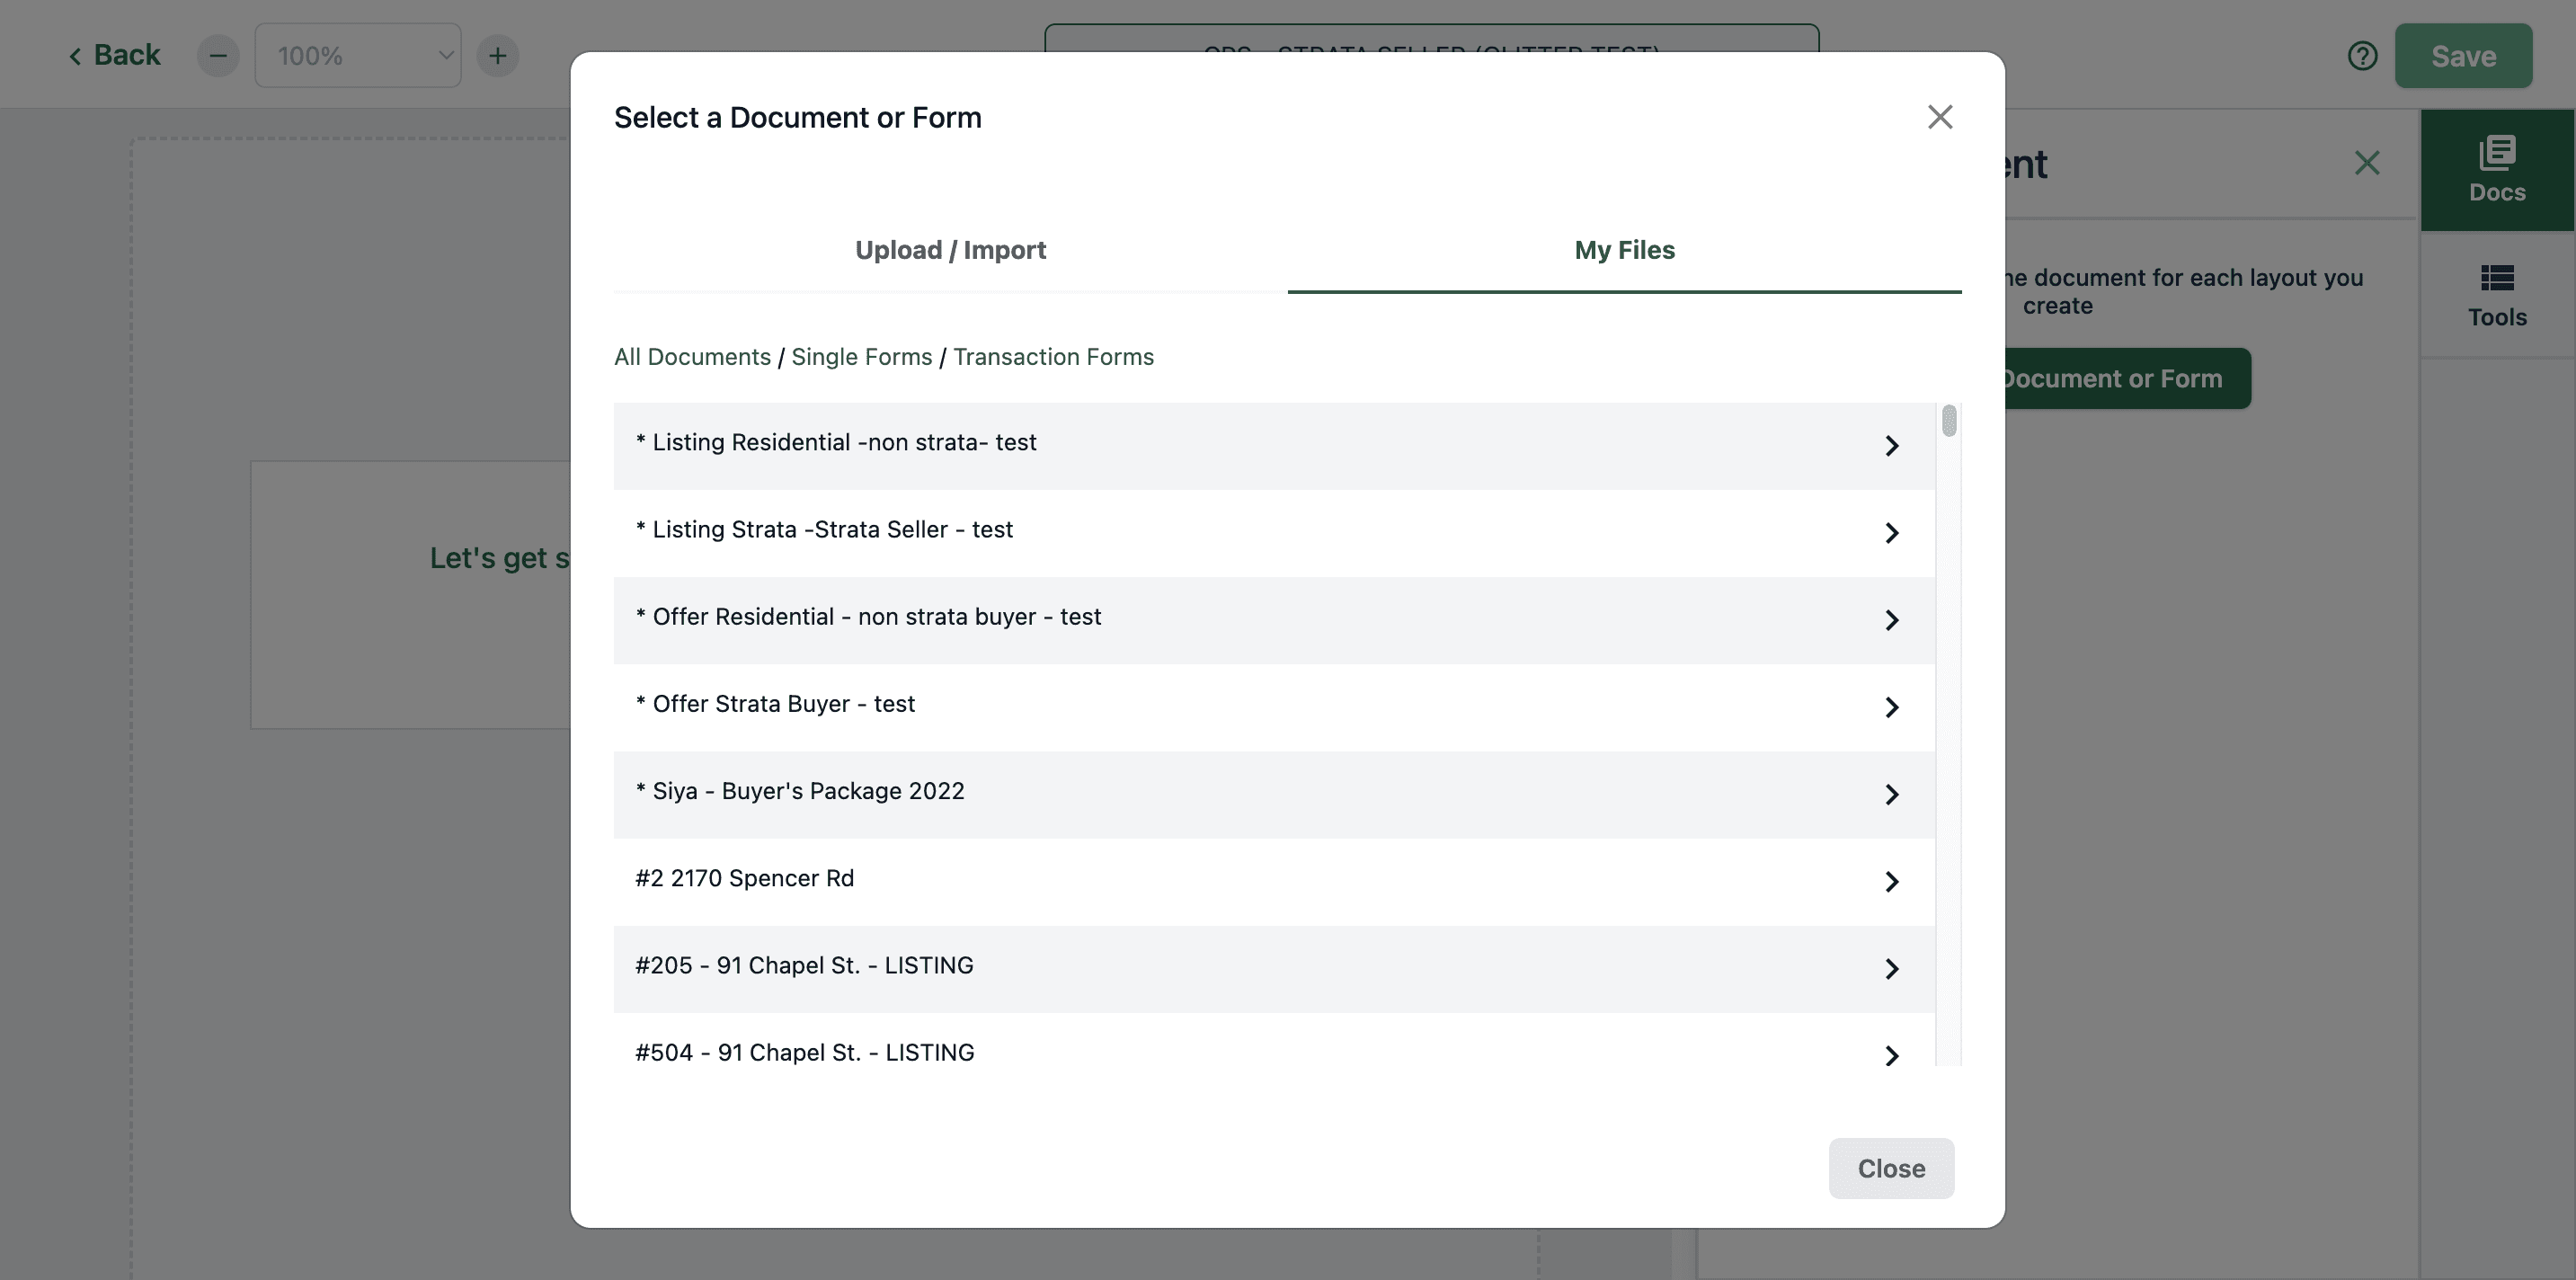The height and width of the screenshot is (1280, 2576).
Task: Expand chevron for Siya - Buyer's Package 2022
Action: tap(1891, 794)
